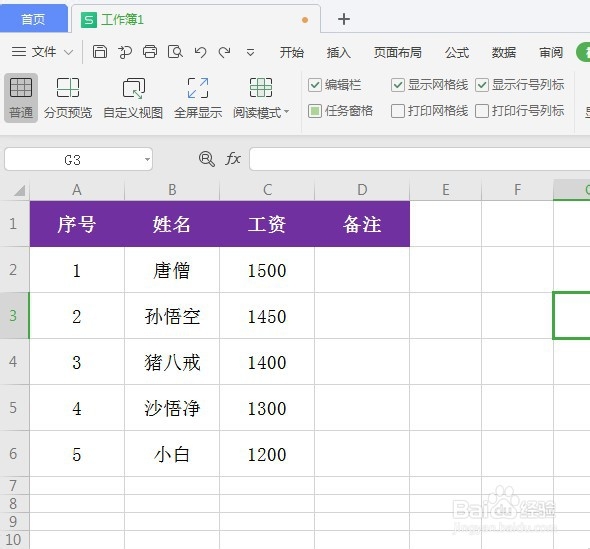Activate 全屏显示 full screen
Screen dimensions: 590x549
(198, 98)
